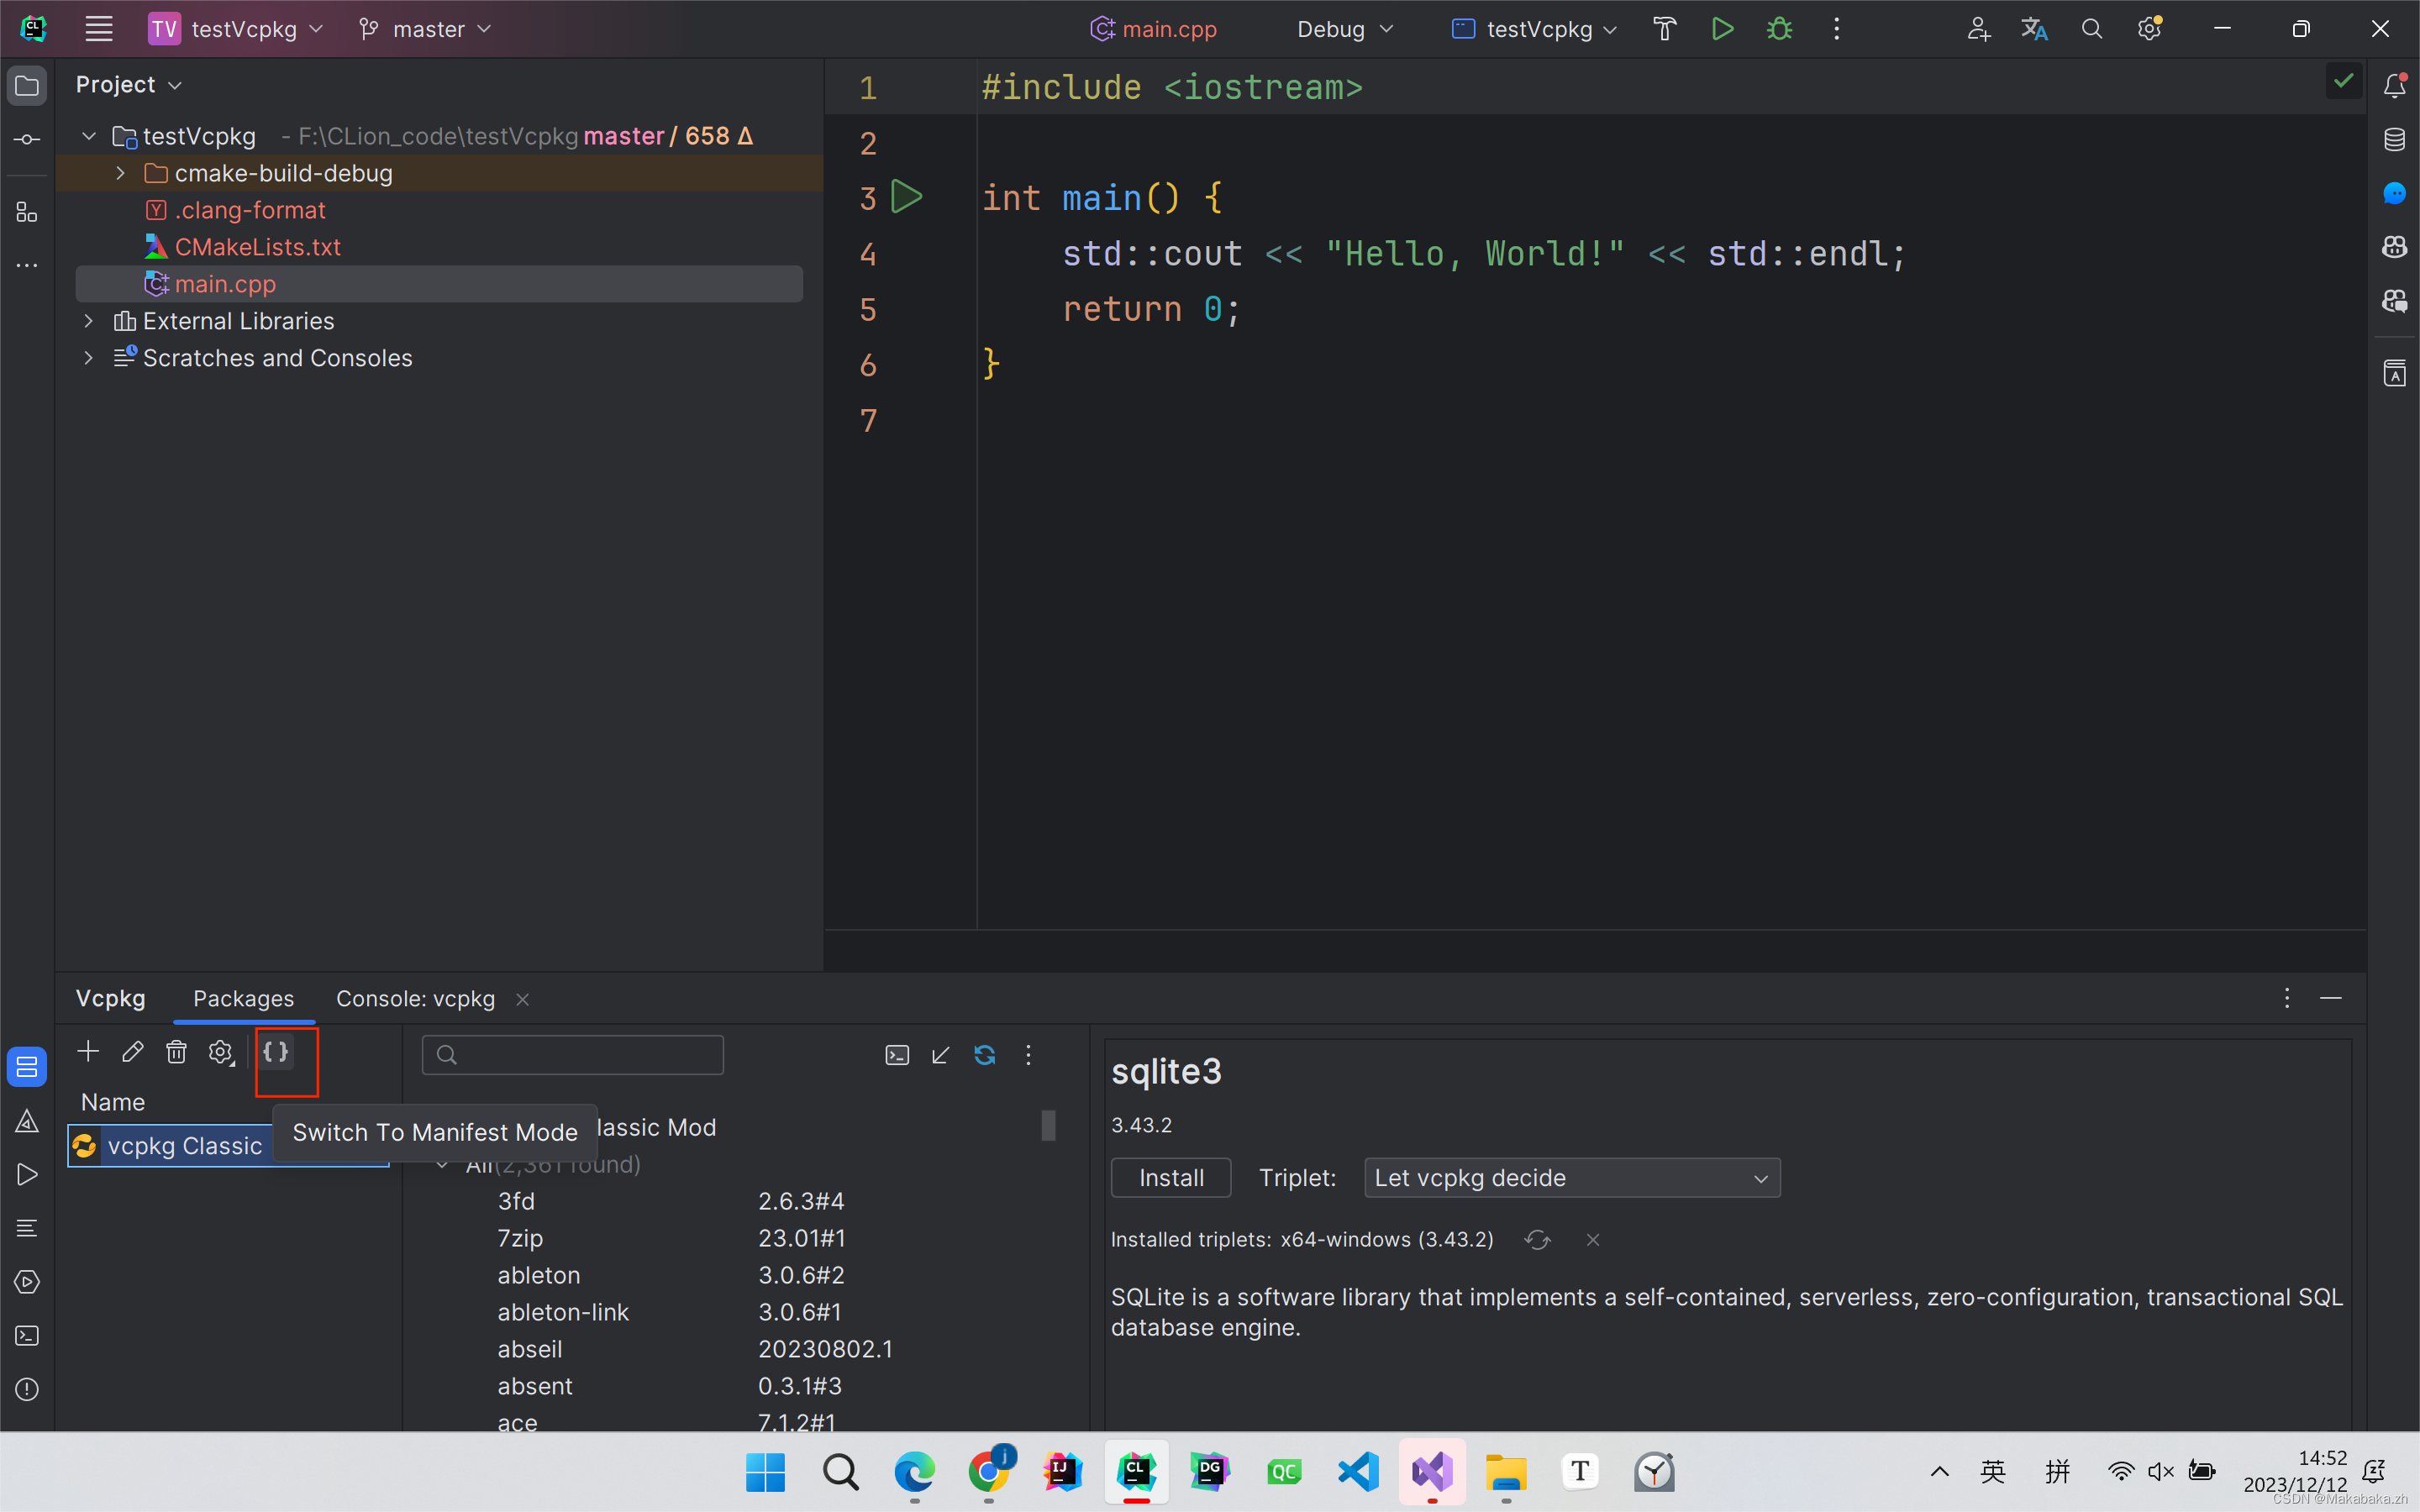Open vcpkg console via terminal icon
2420x1512 pixels.
coord(897,1055)
